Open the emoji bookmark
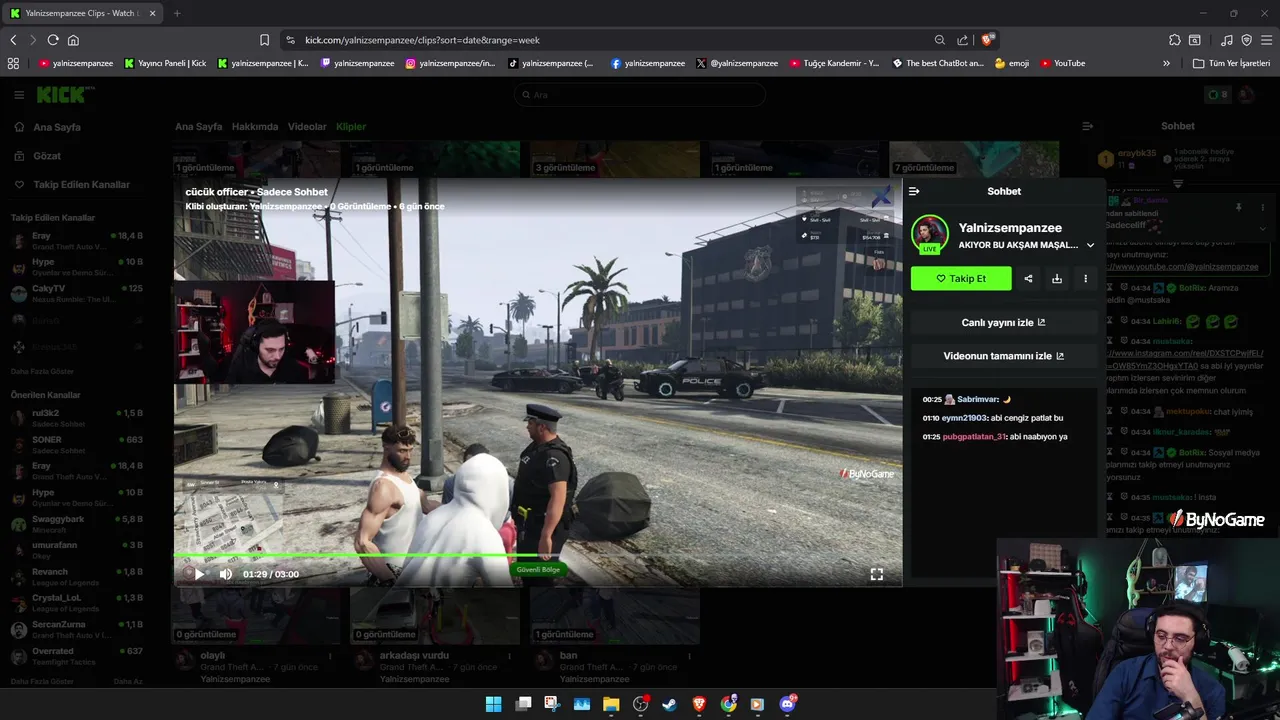1280x720 pixels. (1012, 63)
